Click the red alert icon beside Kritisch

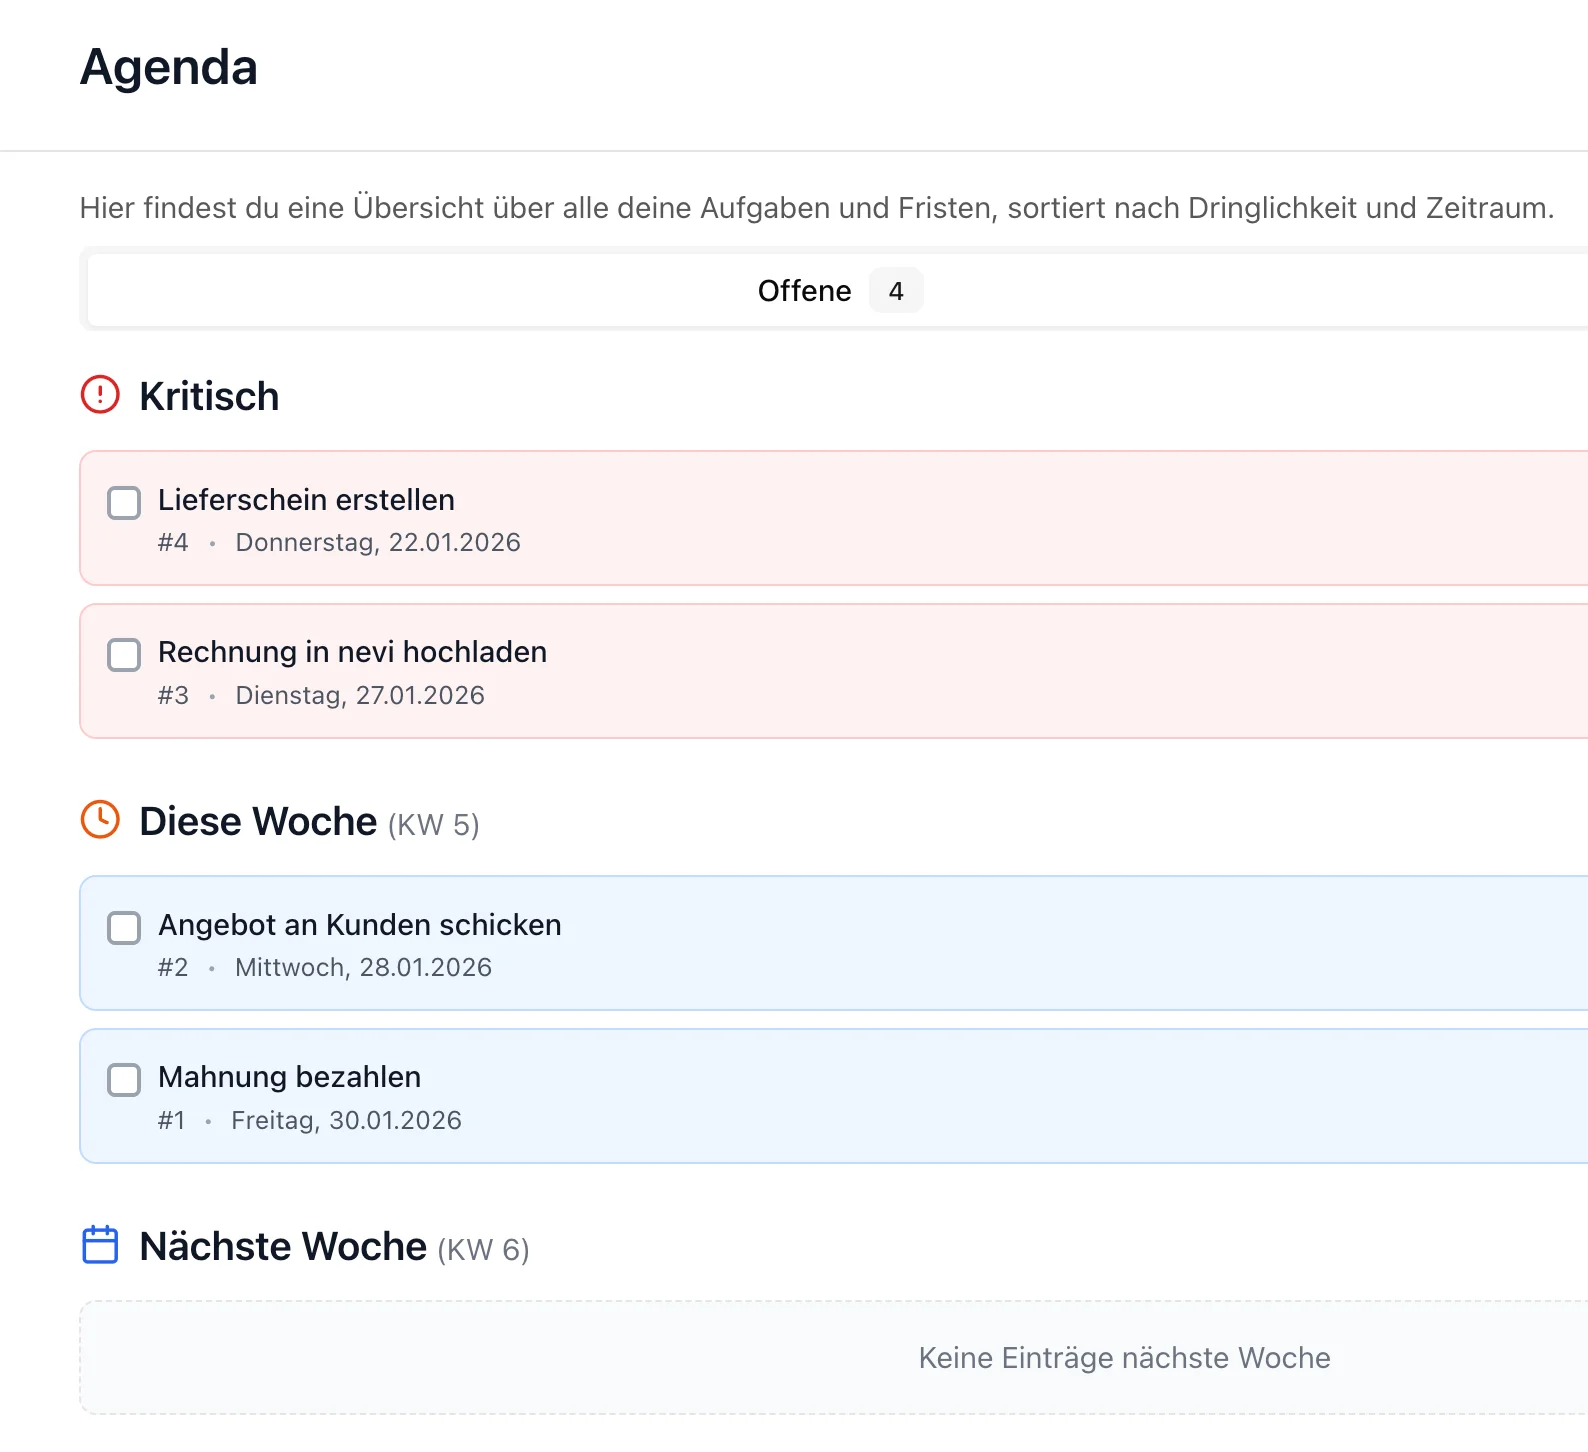[100, 395]
